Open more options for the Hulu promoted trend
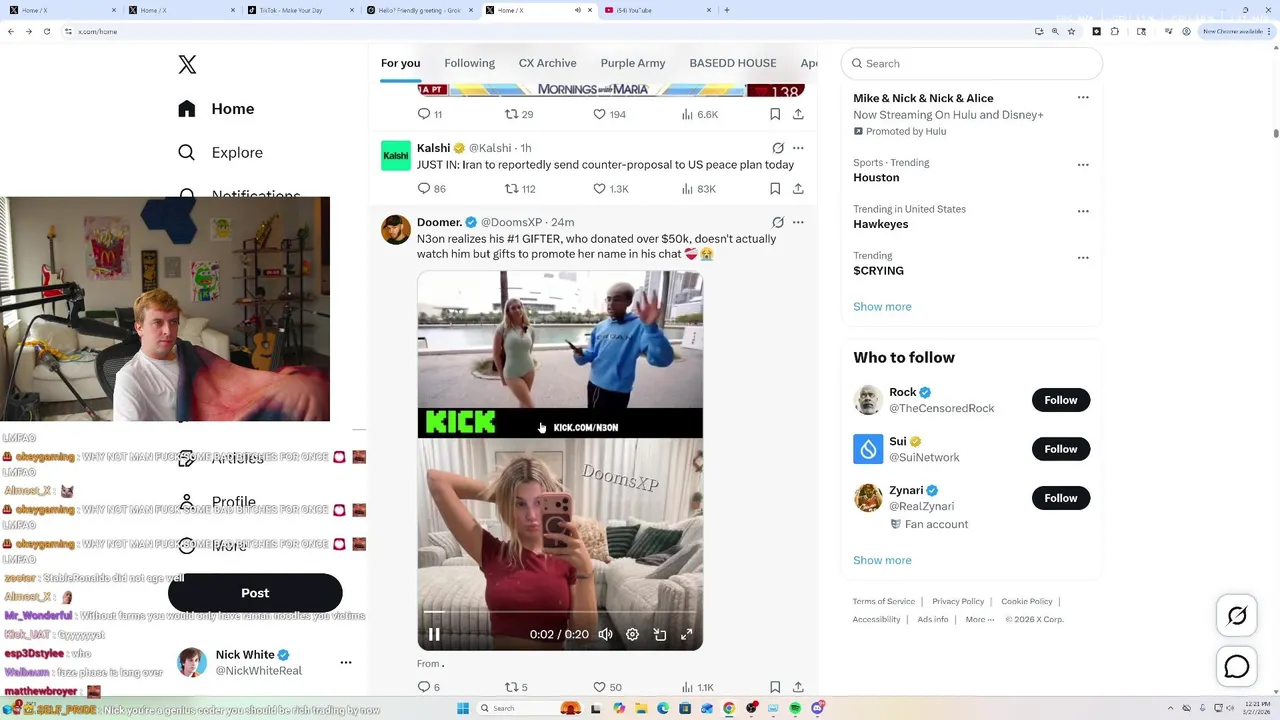Image resolution: width=1280 pixels, height=720 pixels. pyautogui.click(x=1083, y=98)
